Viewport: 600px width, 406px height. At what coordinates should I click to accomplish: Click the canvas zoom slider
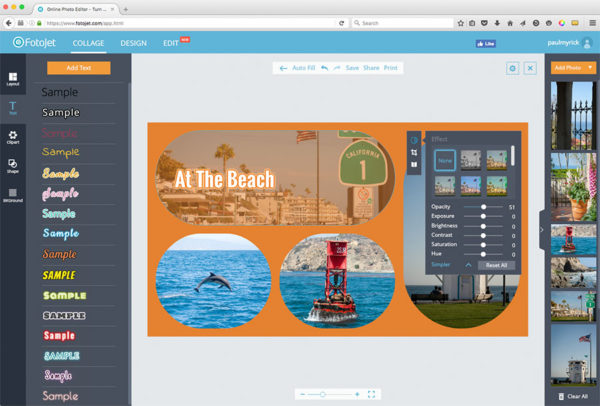pos(330,394)
